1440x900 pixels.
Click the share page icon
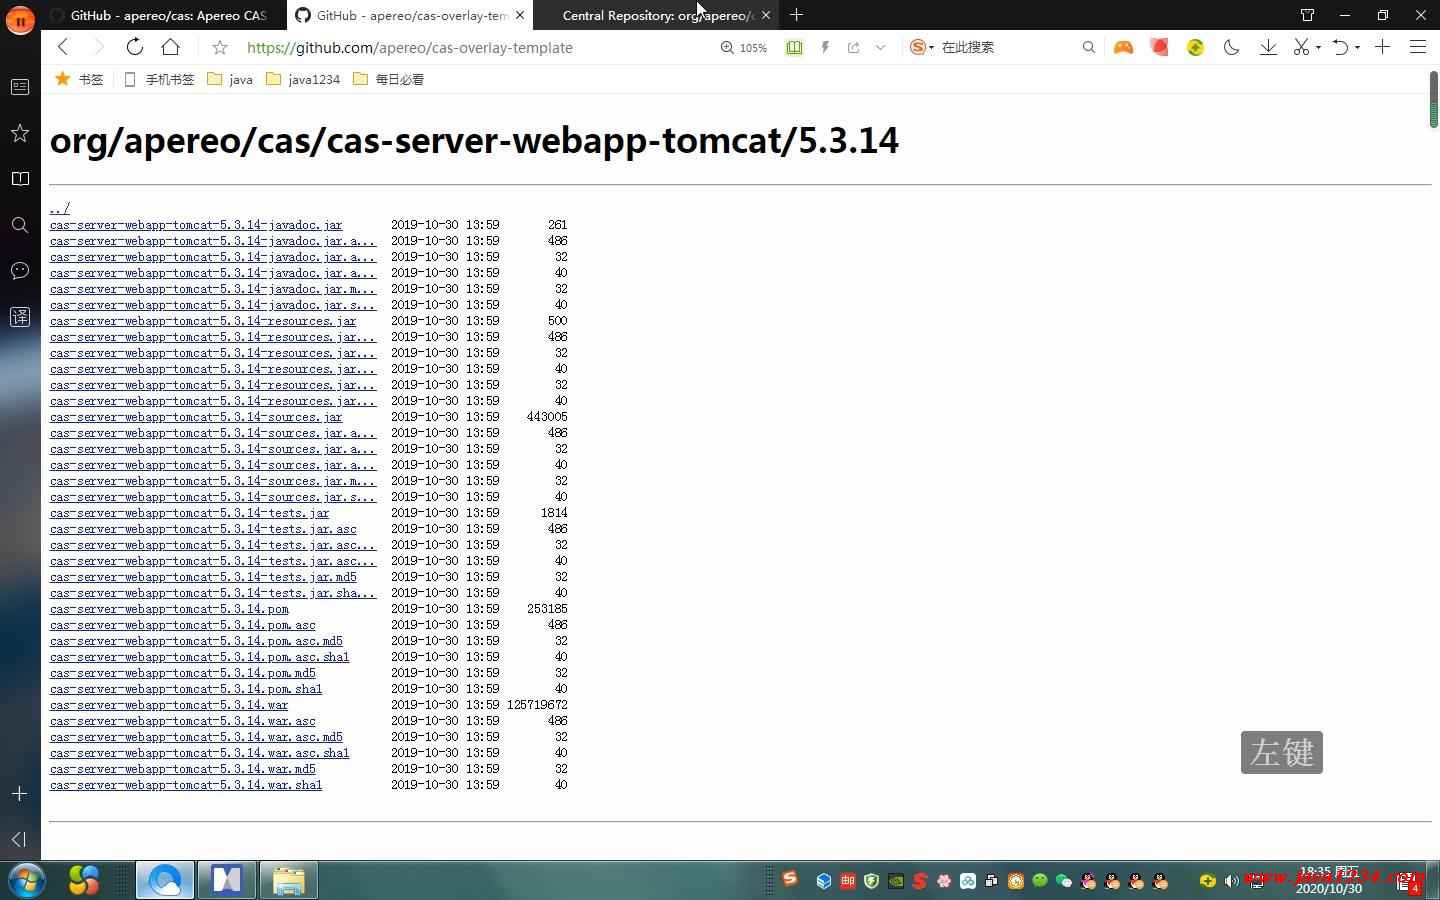pos(853,47)
